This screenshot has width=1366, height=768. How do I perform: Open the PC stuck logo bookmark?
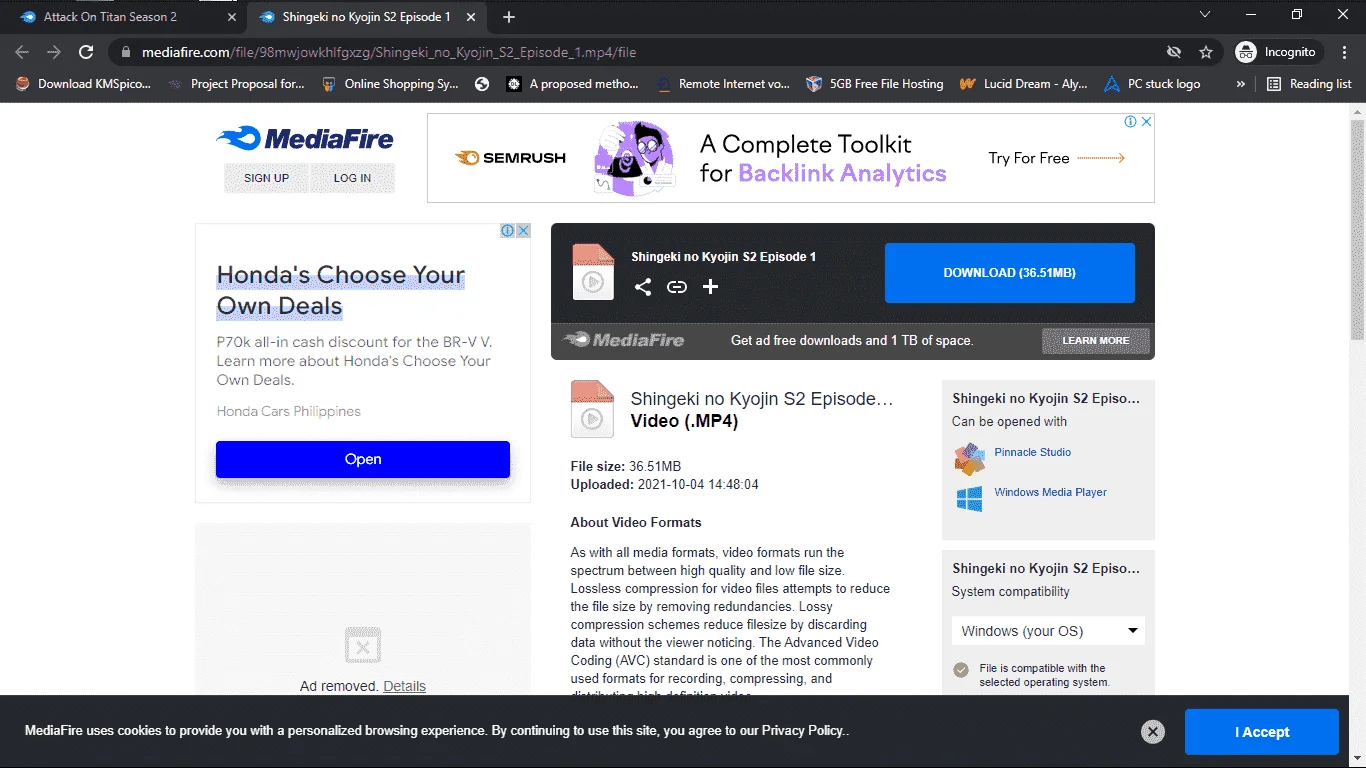coord(1152,84)
